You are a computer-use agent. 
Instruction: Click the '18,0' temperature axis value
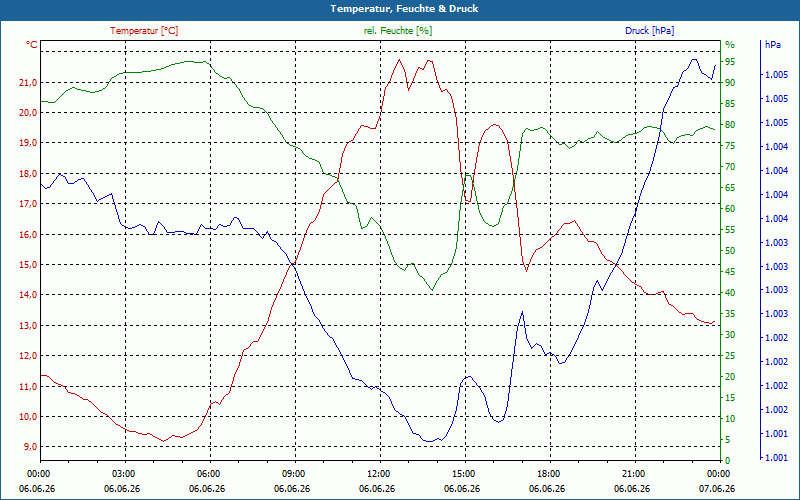click(x=28, y=173)
